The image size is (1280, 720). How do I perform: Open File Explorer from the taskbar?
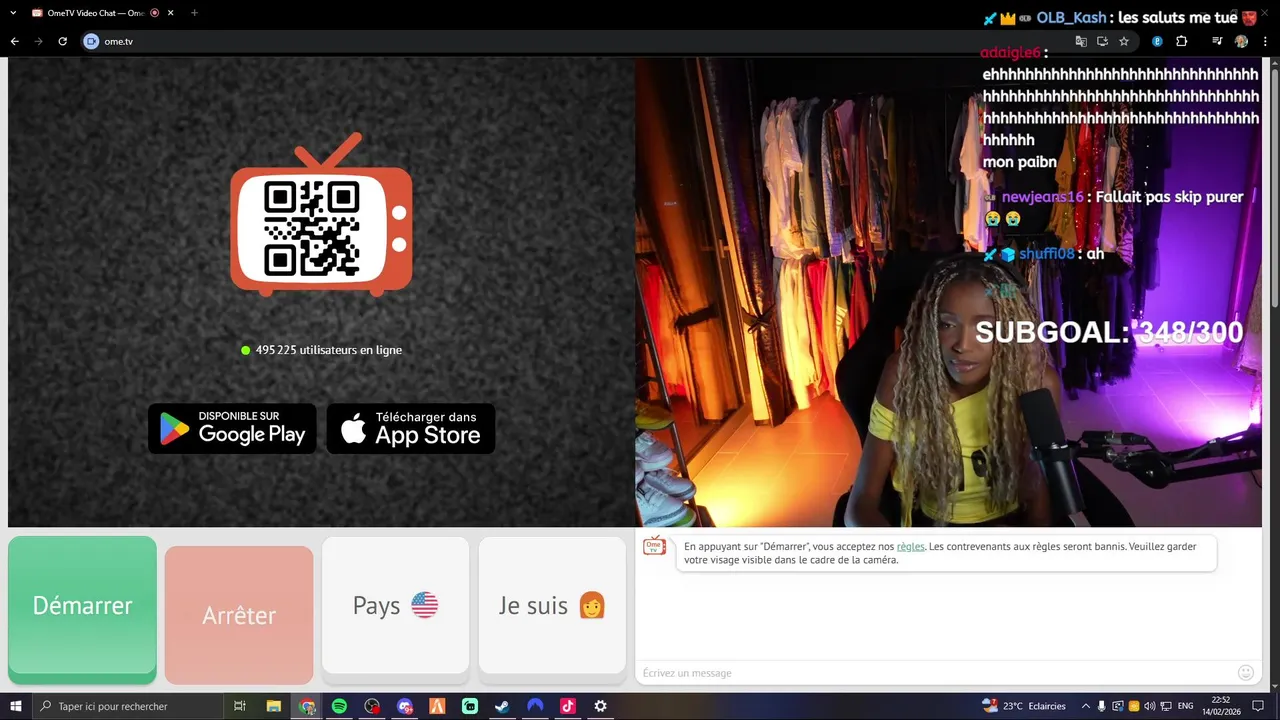point(273,706)
